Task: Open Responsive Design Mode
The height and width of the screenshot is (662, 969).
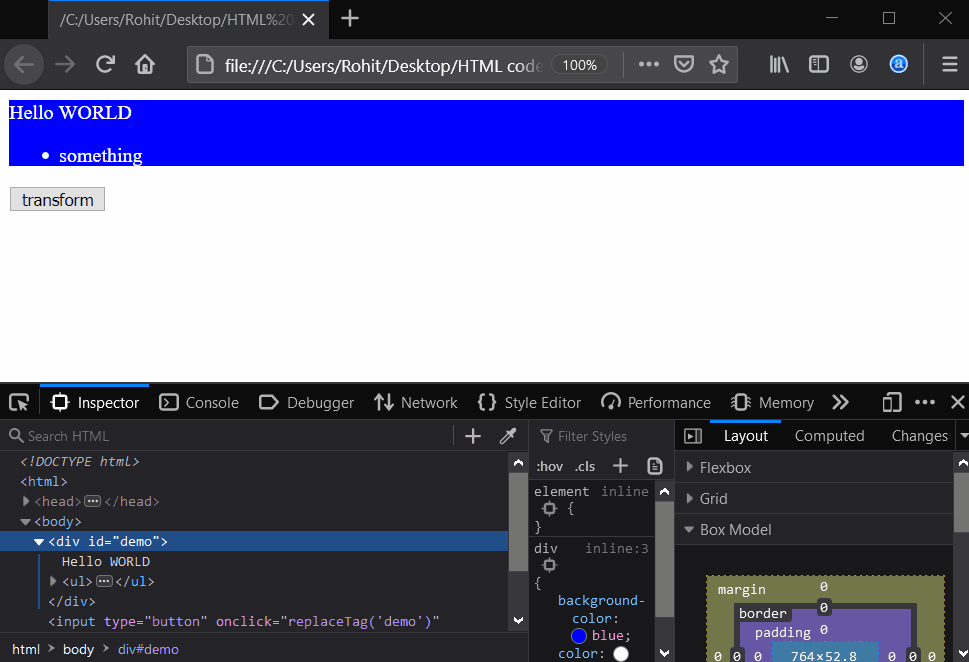Action: click(x=891, y=401)
